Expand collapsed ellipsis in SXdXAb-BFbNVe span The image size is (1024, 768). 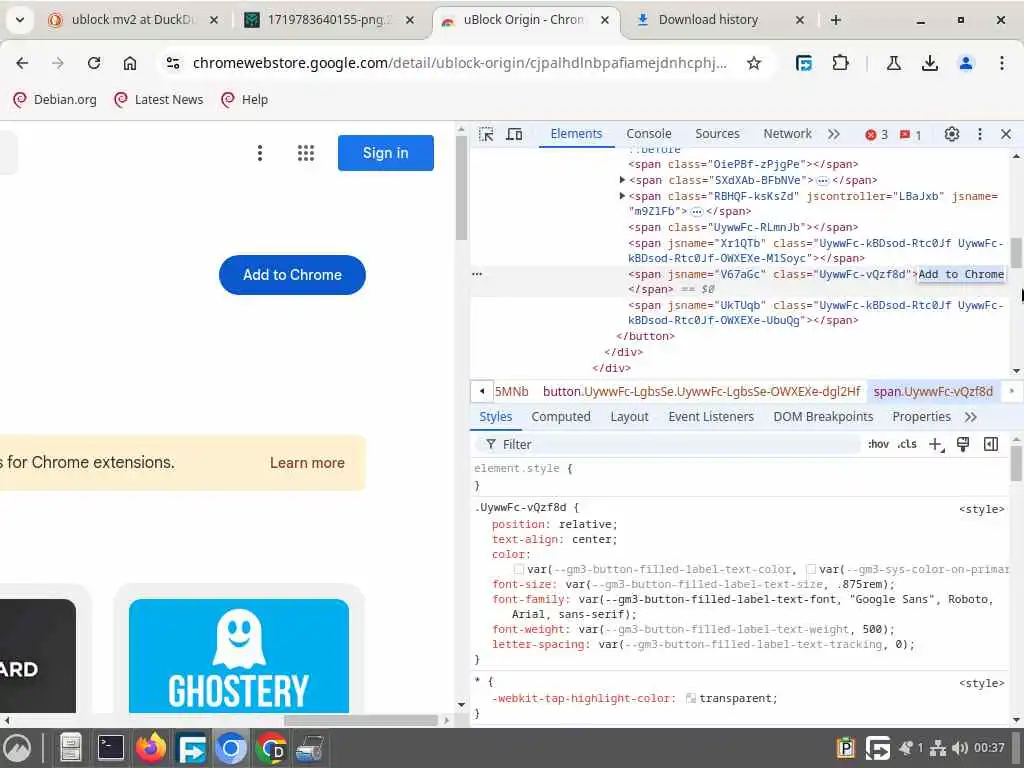coord(822,180)
